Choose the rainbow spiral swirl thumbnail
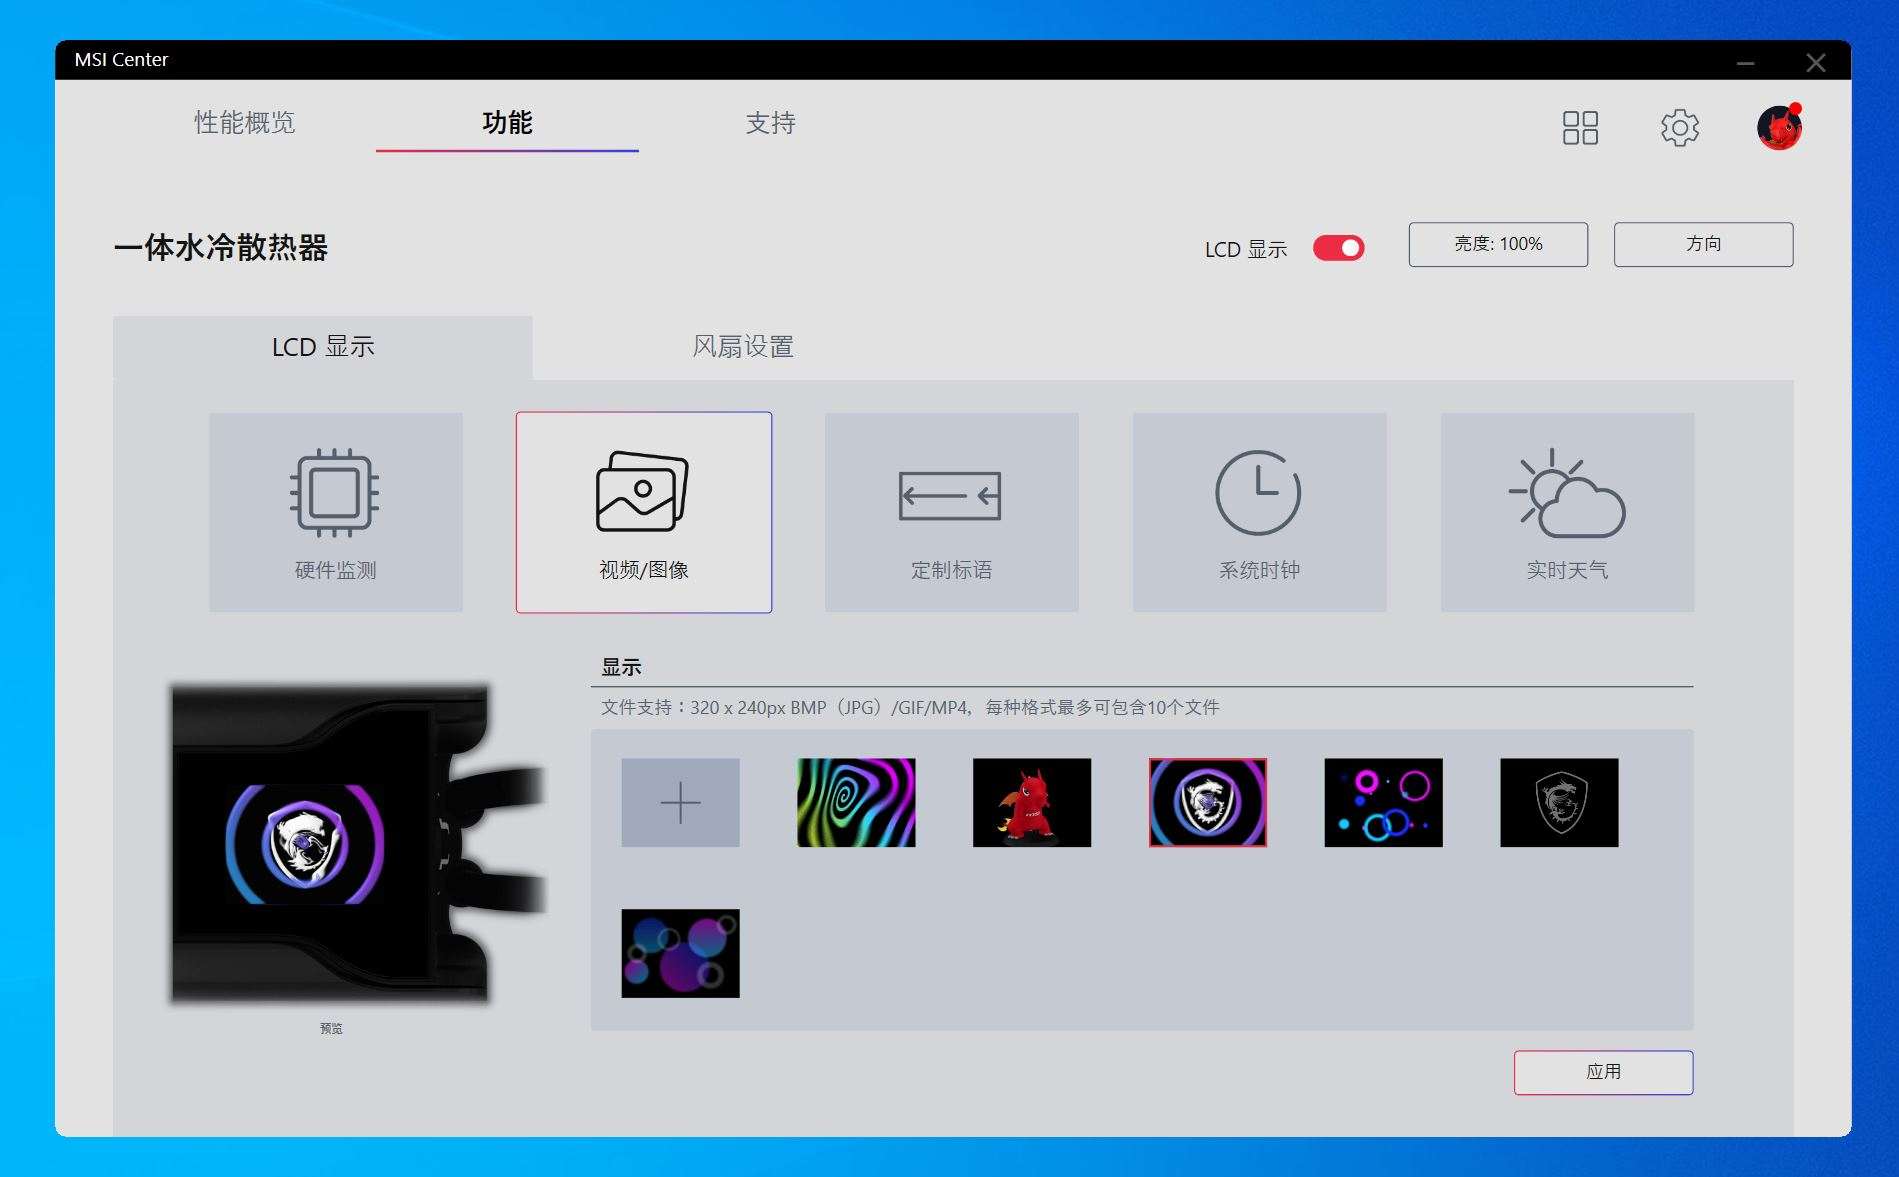 (x=856, y=802)
